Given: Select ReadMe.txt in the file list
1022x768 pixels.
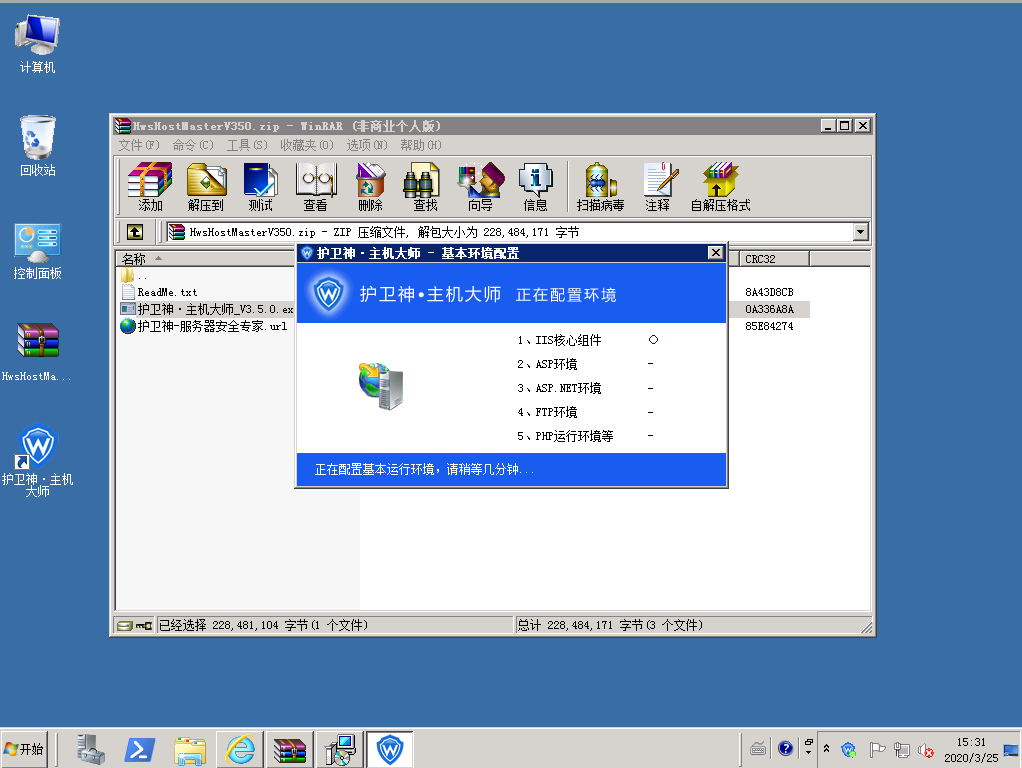Looking at the screenshot, I should click(167, 292).
